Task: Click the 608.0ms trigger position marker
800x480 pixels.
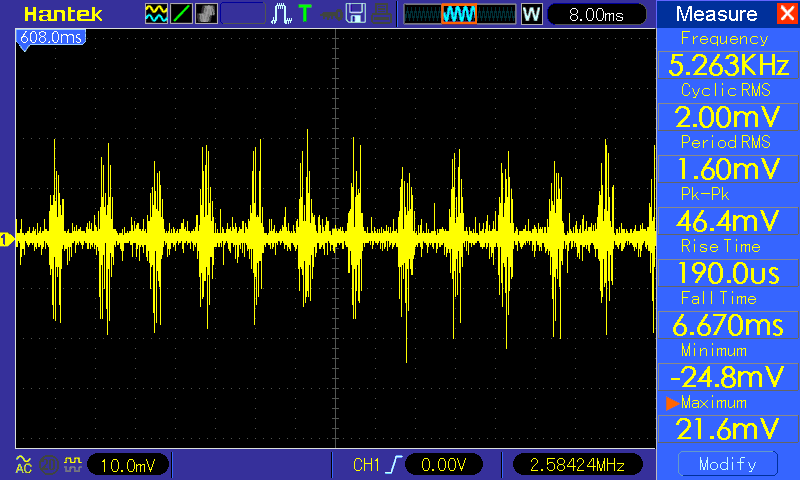Action: tap(51, 39)
